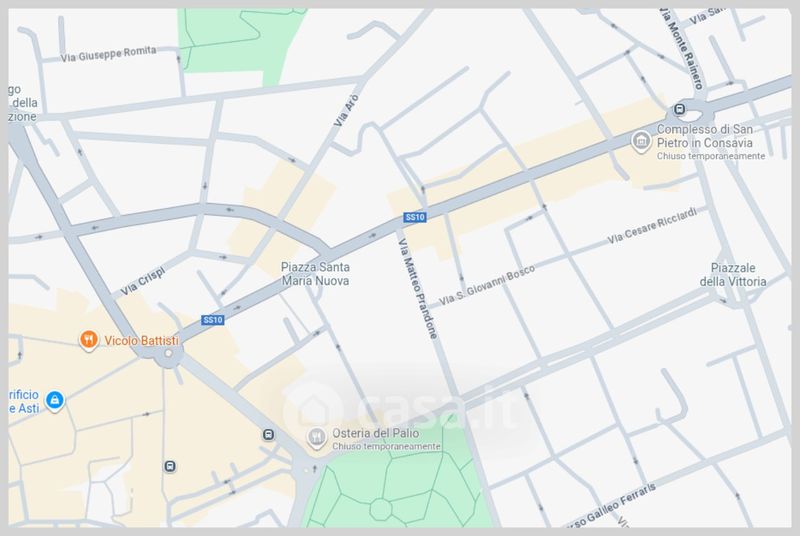The height and width of the screenshot is (536, 800).
Task: Click the blue circular marker near 'e Asti'
Action: tap(56, 400)
